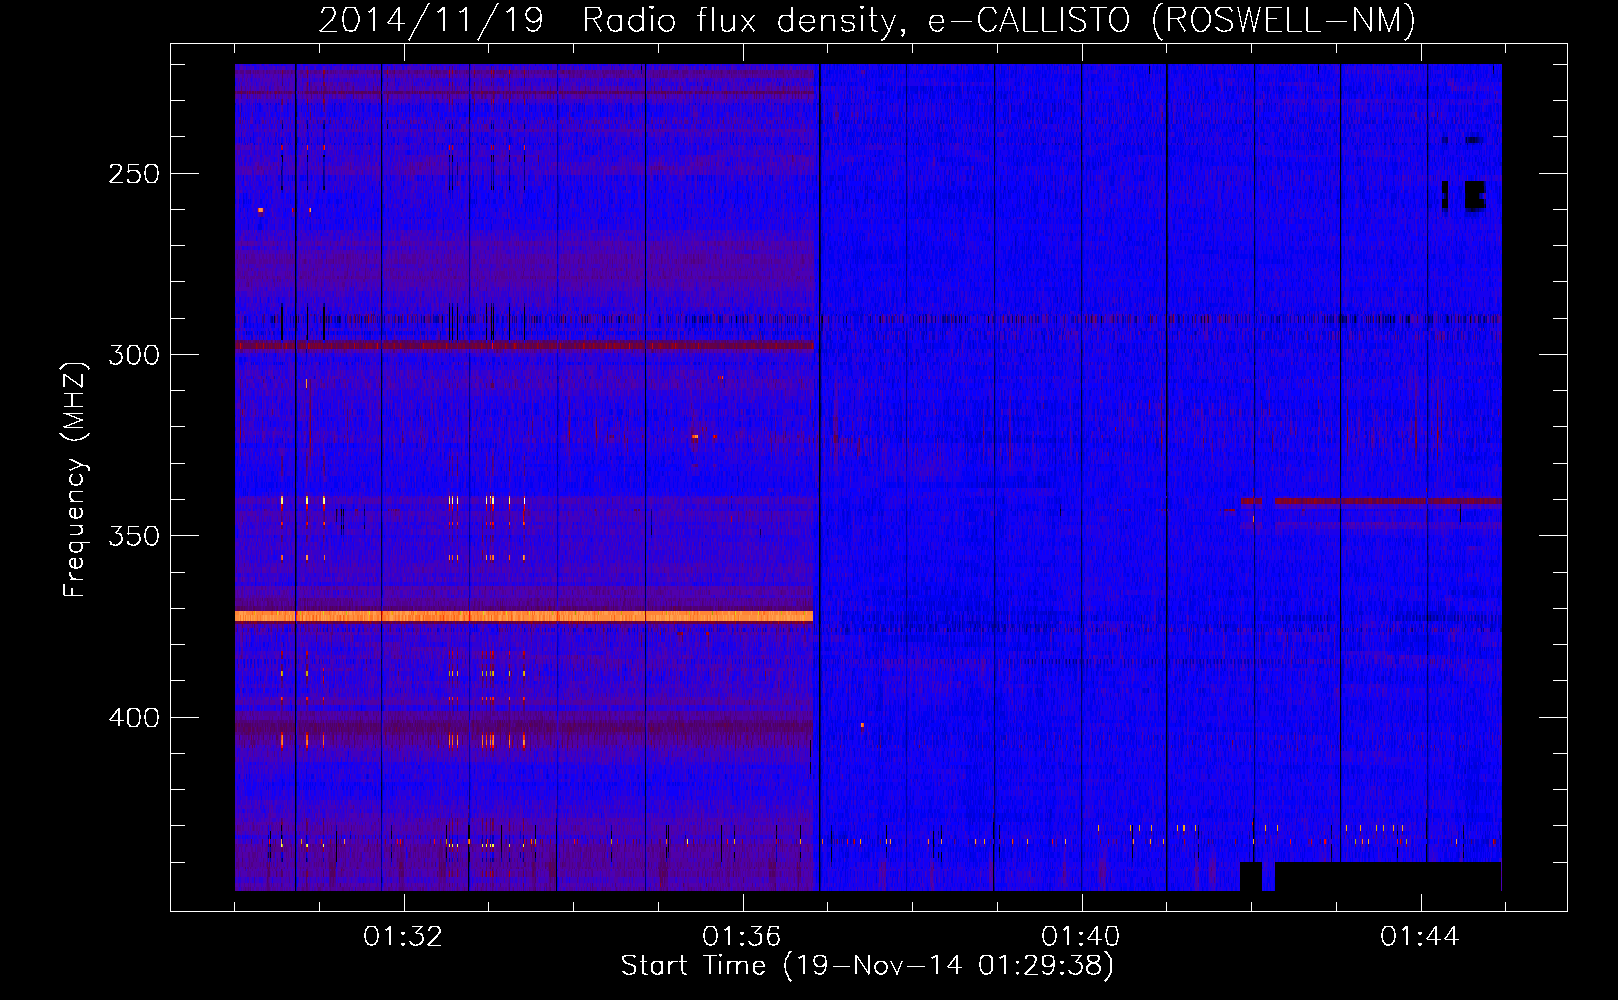Image resolution: width=1618 pixels, height=1000 pixels.
Task: Click the '350' frequency tick label
Action: point(134,536)
